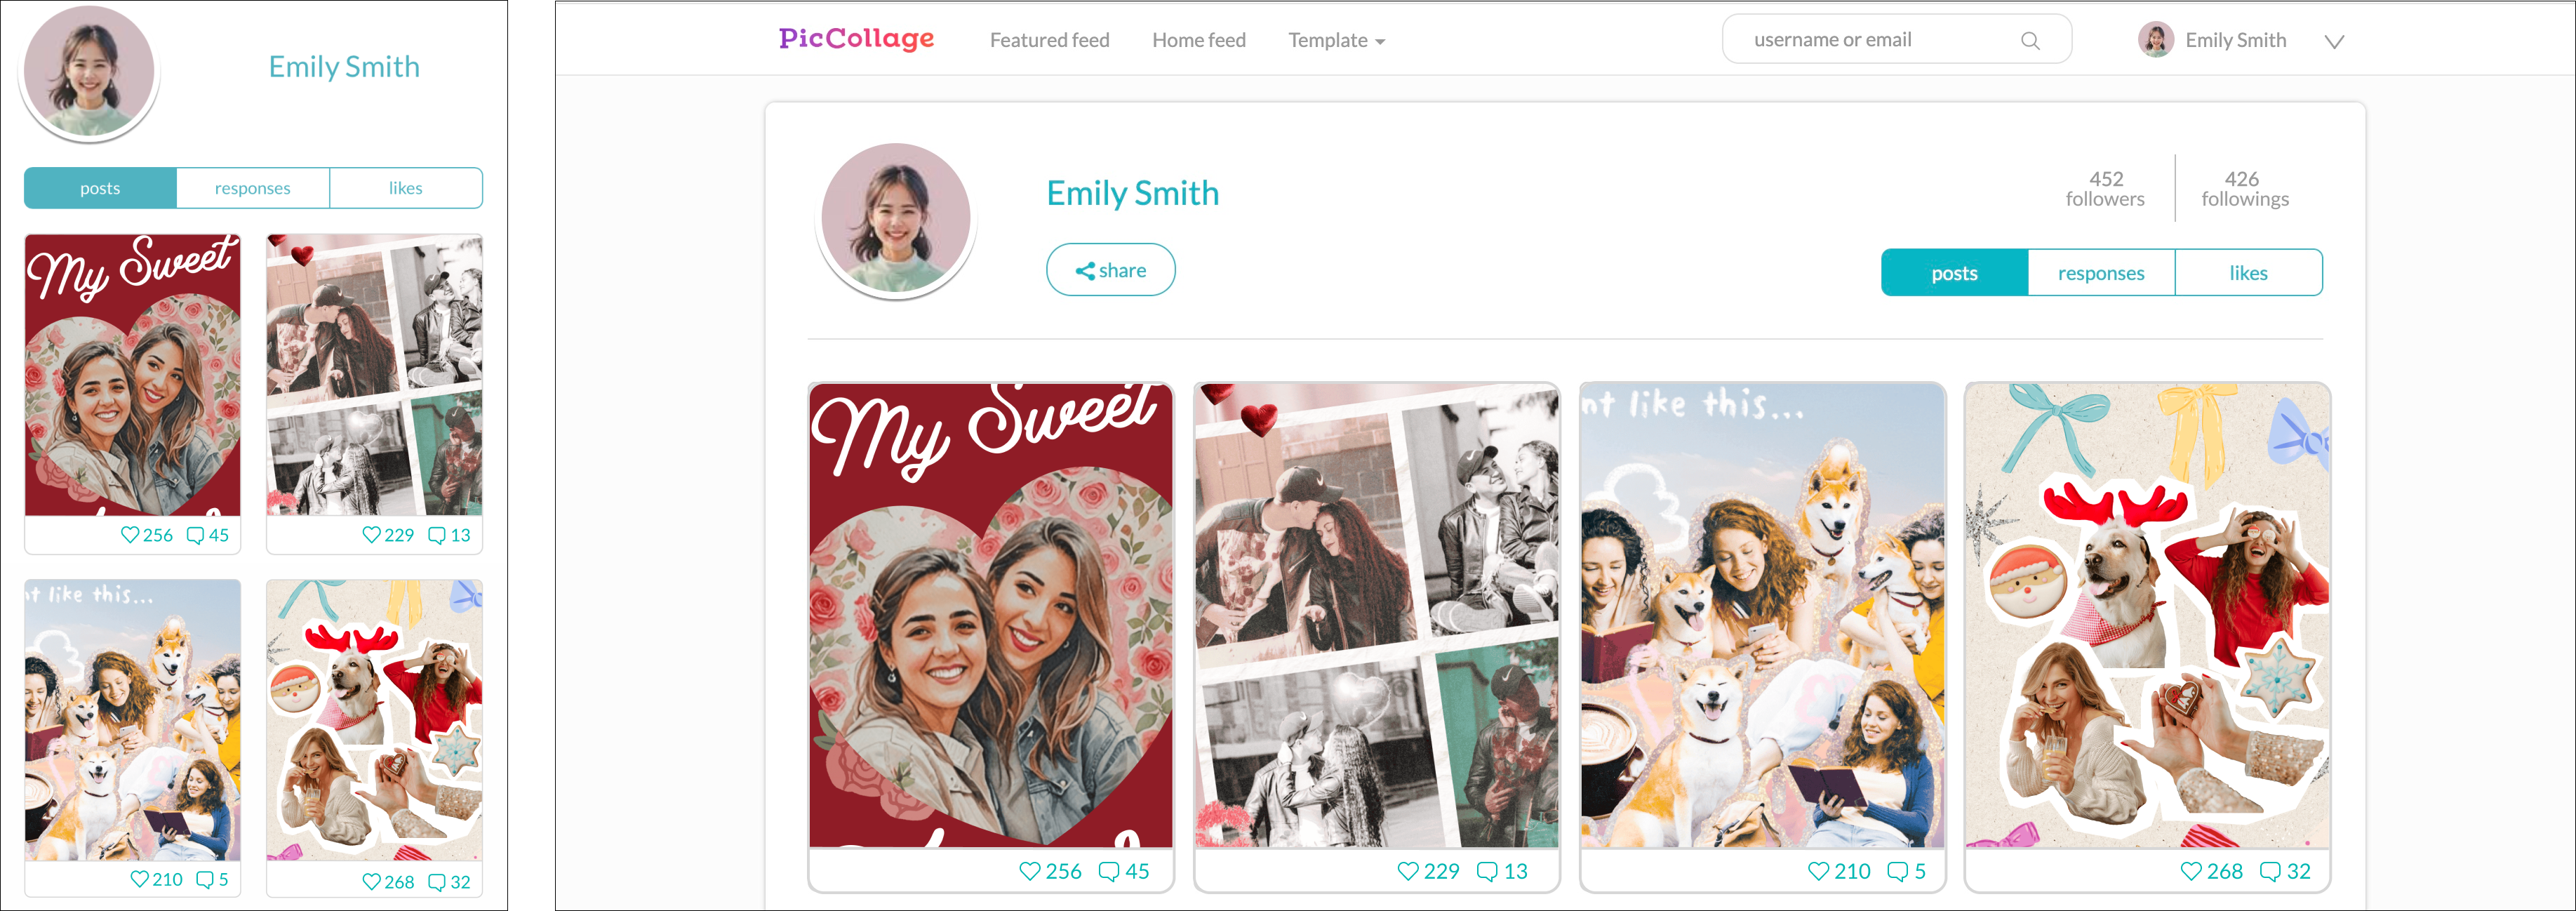Tap the profile photo in the mobile view
This screenshot has height=911, width=2576.
coord(89,71)
